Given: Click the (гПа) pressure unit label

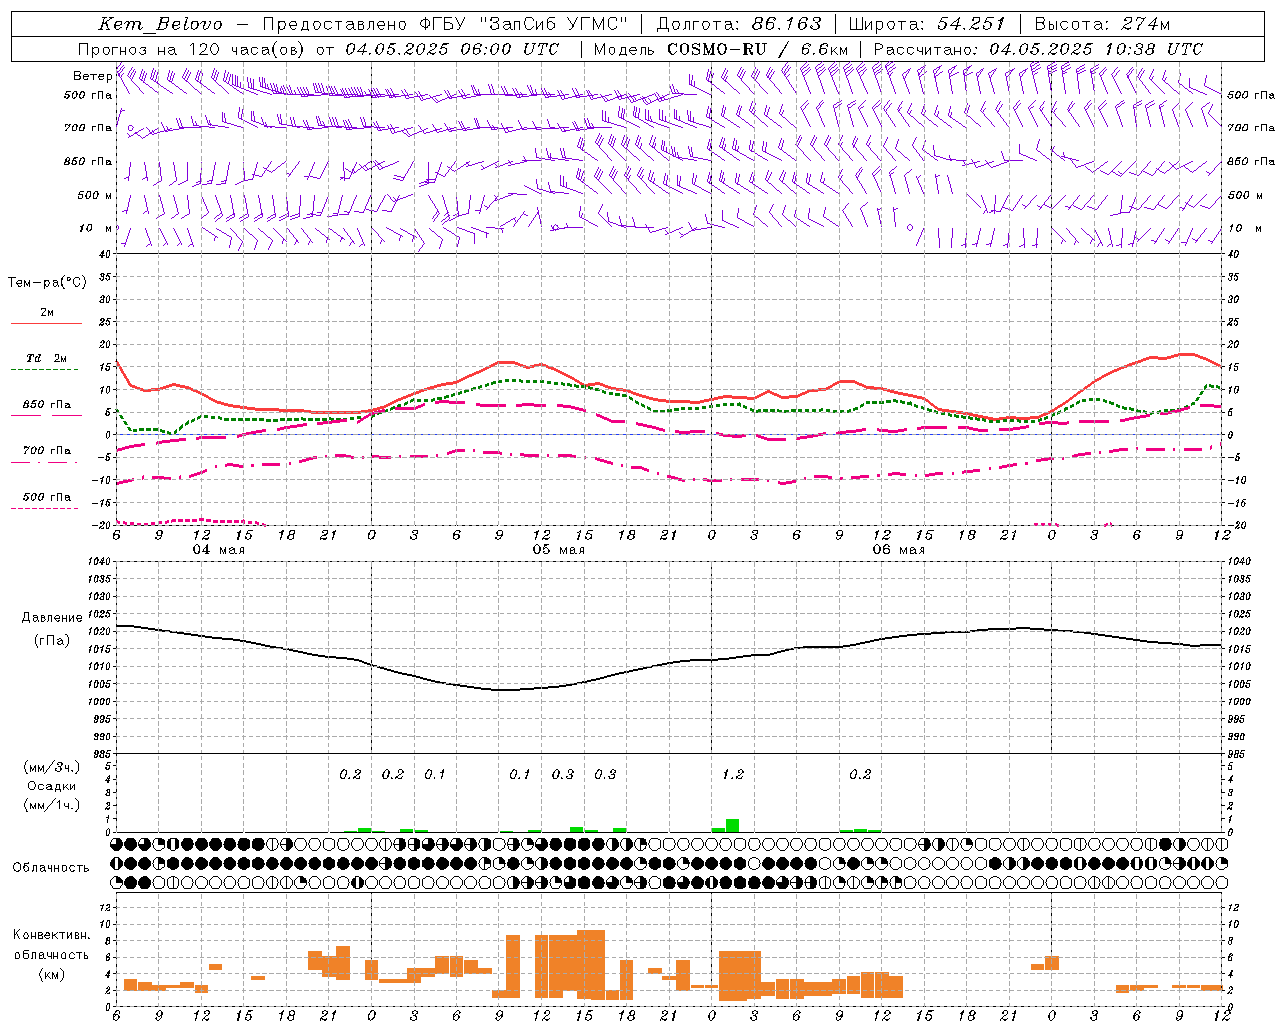Looking at the screenshot, I should [x=52, y=641].
